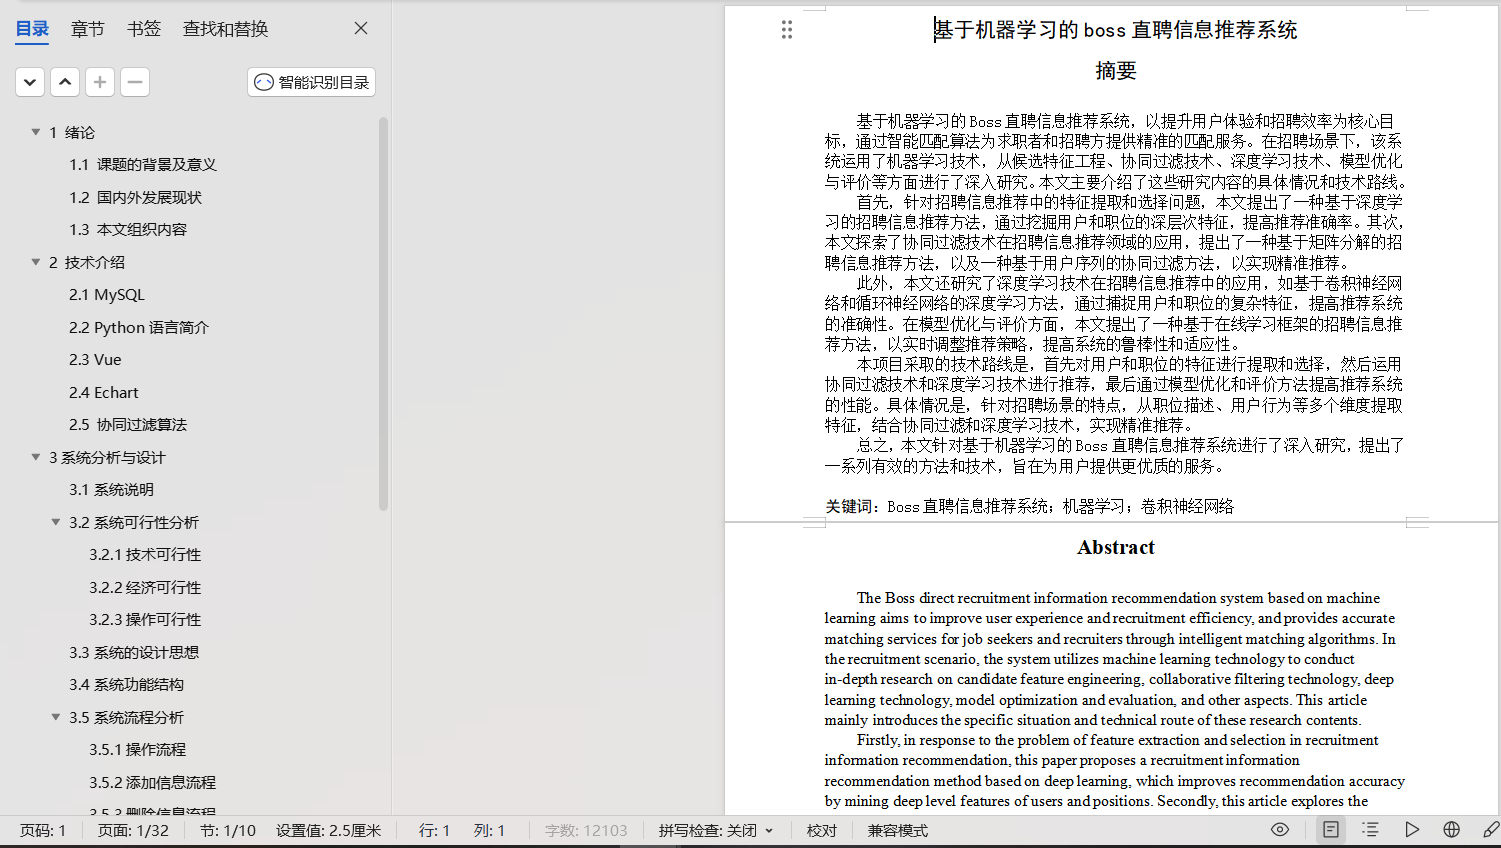Go to heading 2 技术介绍
This screenshot has width=1501, height=848.
87,262
